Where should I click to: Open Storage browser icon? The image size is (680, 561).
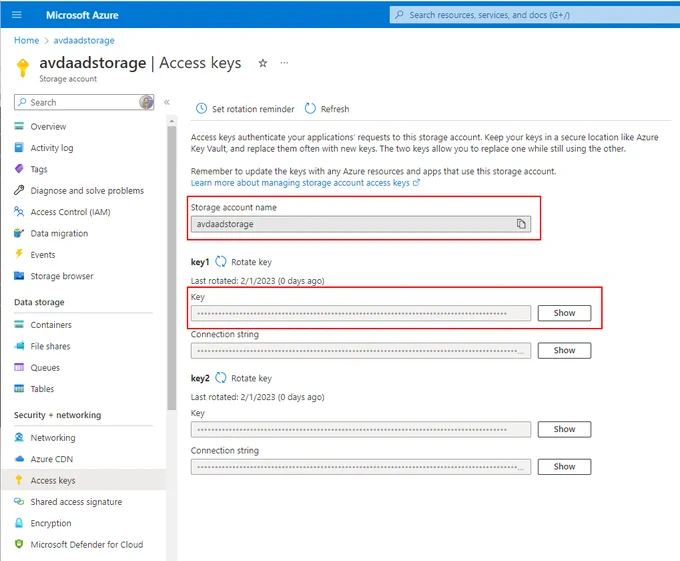coord(19,276)
